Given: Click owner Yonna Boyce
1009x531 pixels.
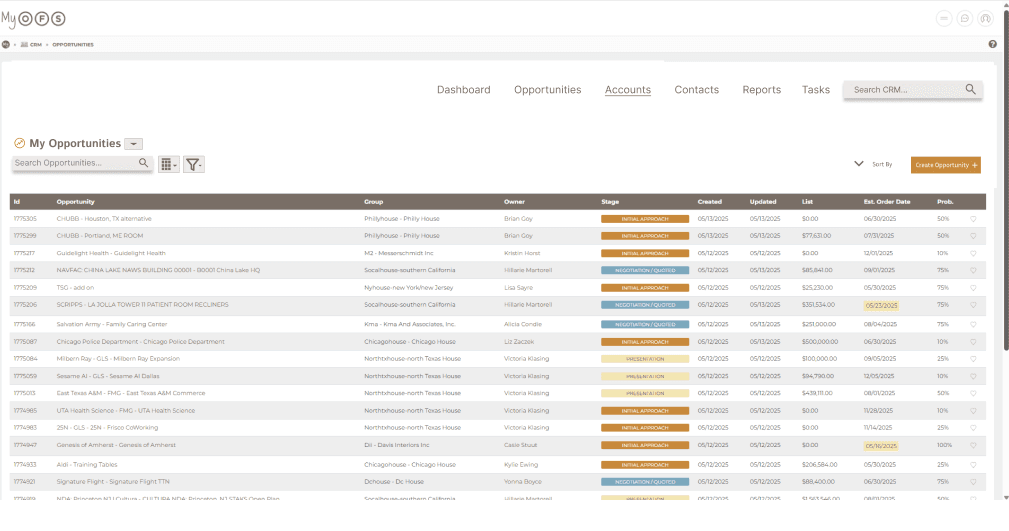Looking at the screenshot, I should coord(523,482).
